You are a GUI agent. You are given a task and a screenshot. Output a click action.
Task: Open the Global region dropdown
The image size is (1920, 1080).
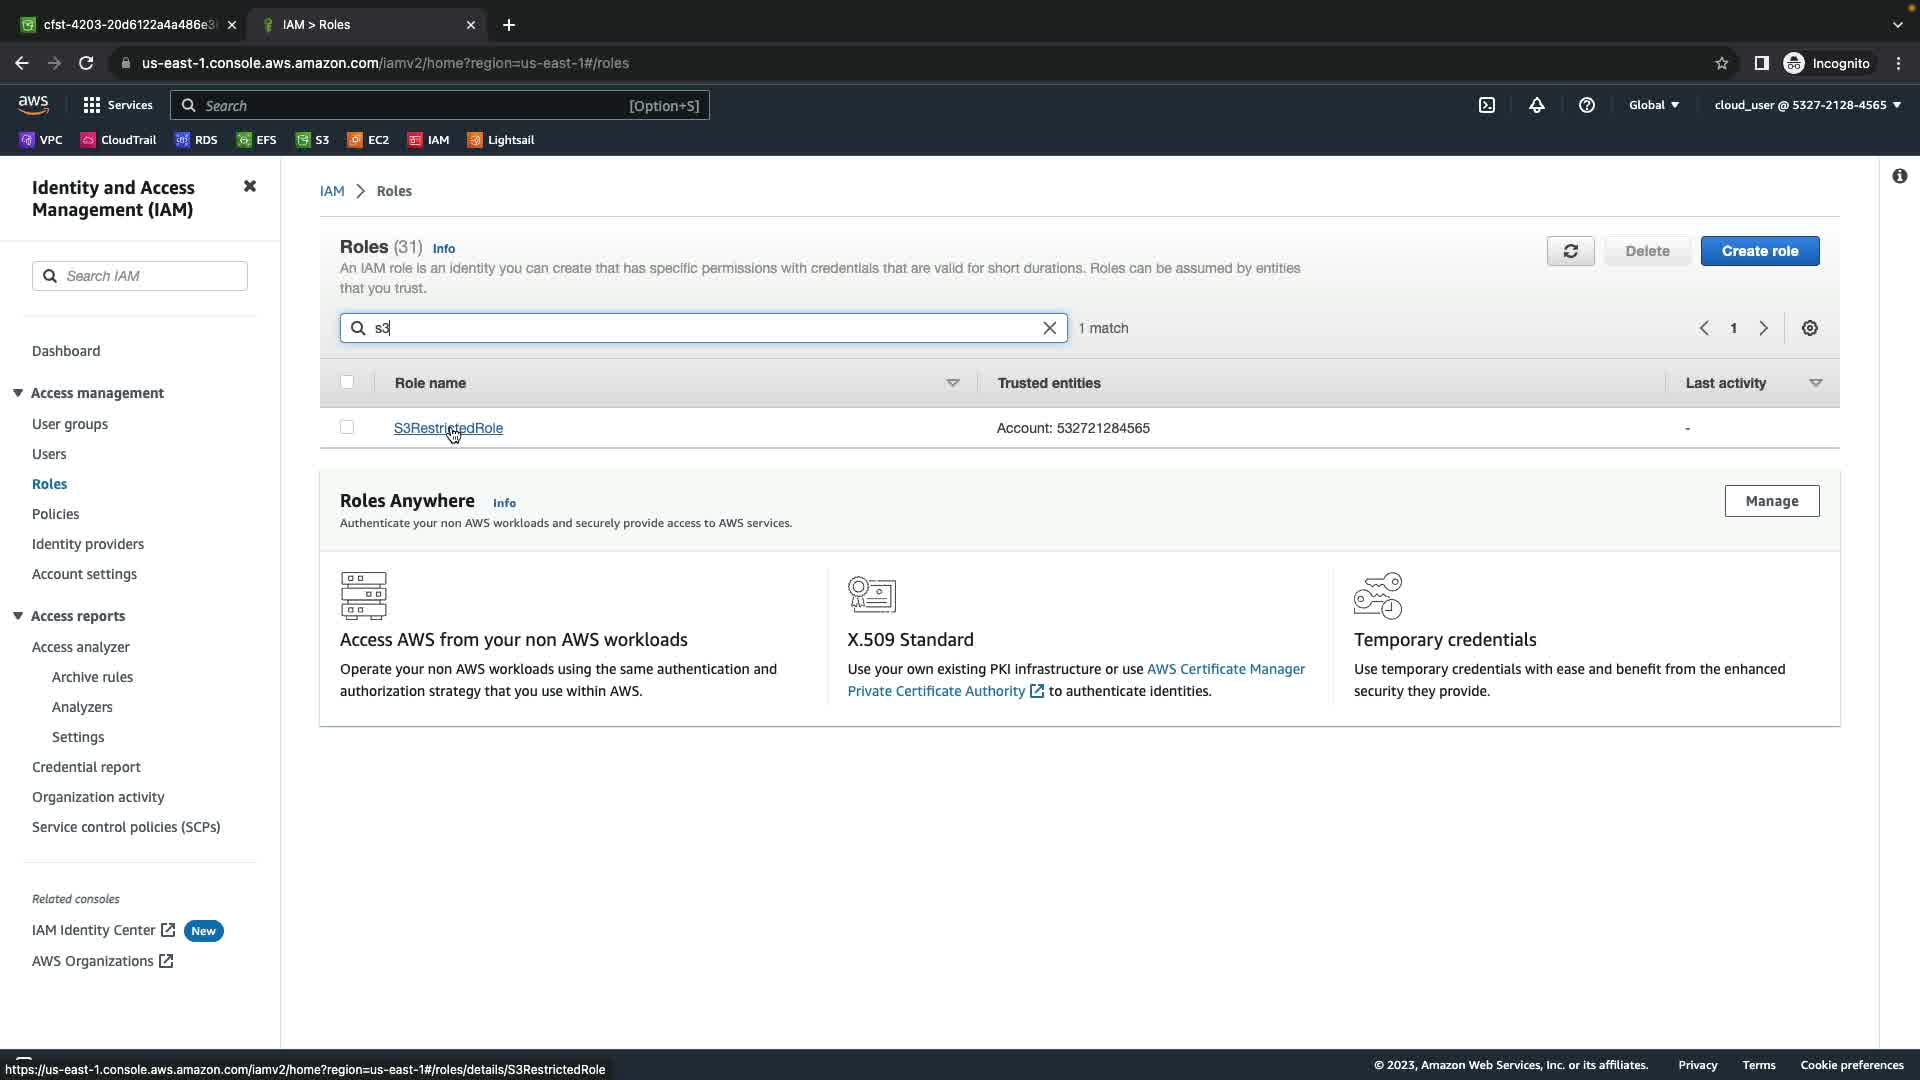[1653, 105]
